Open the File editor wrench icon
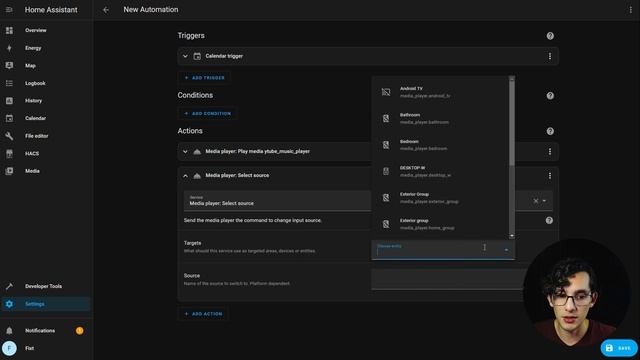Viewport: 640px width, 360px height. point(9,136)
